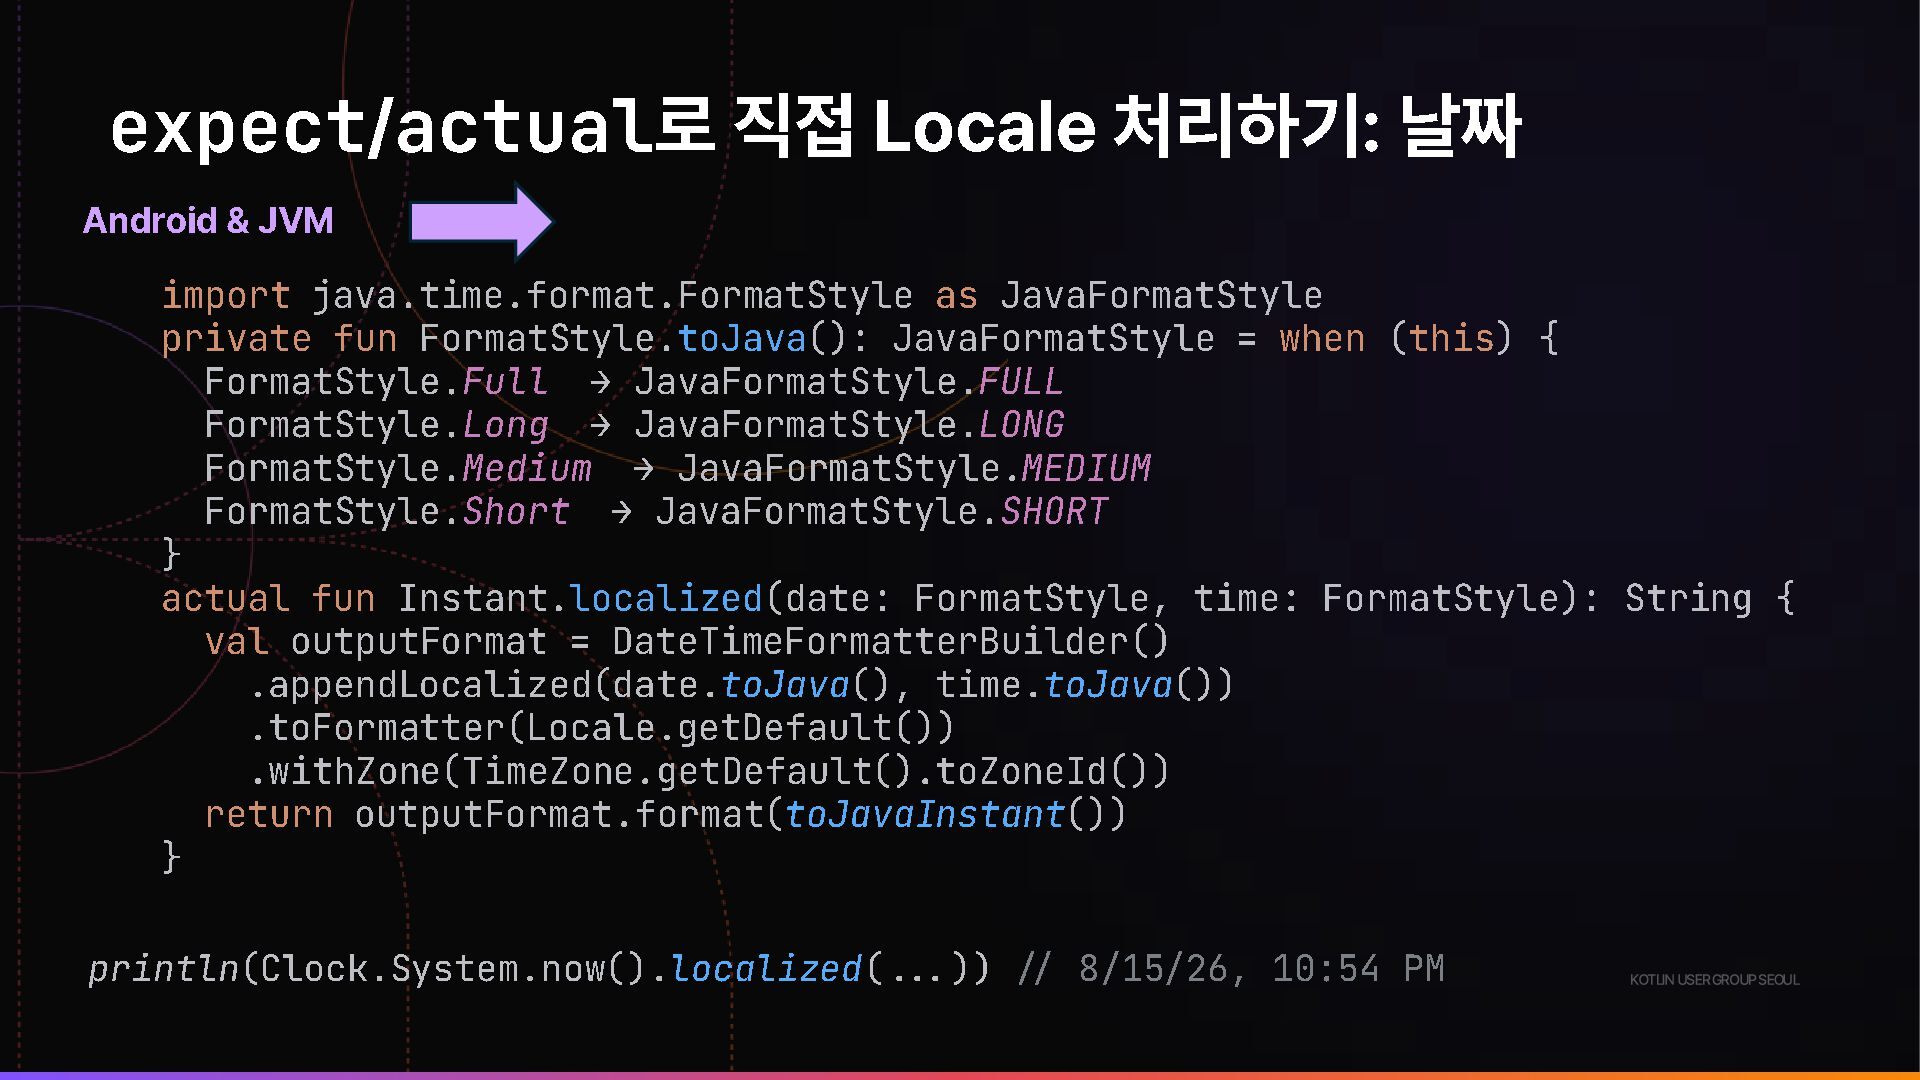Screen dimensions: 1920x1080
Task: Click ".withZone" method call
Action: coord(344,771)
